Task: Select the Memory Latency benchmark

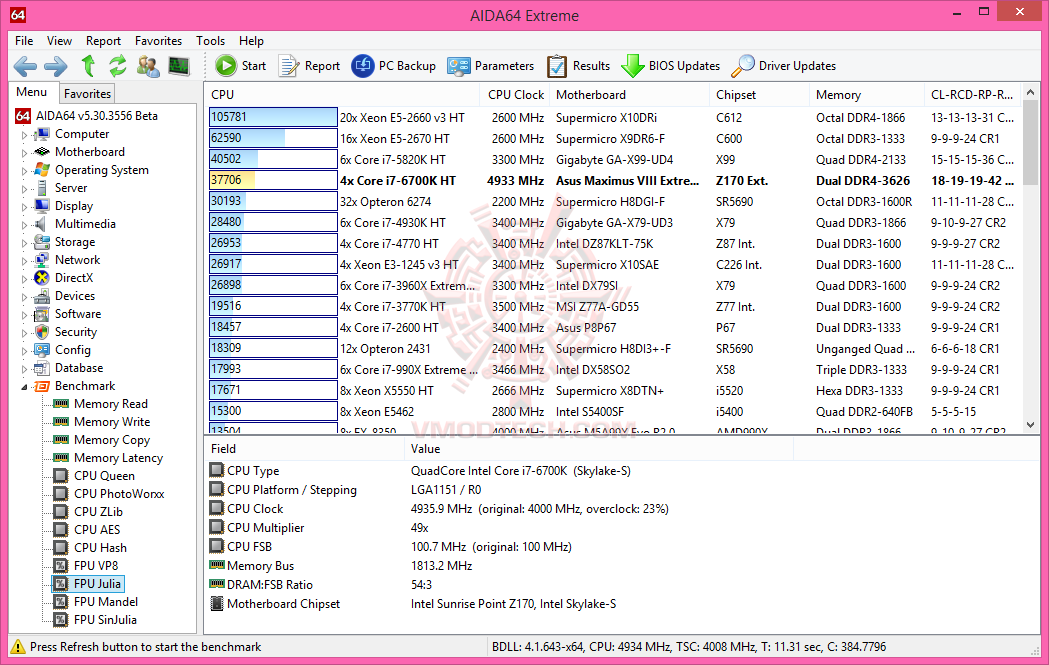Action: pos(118,458)
